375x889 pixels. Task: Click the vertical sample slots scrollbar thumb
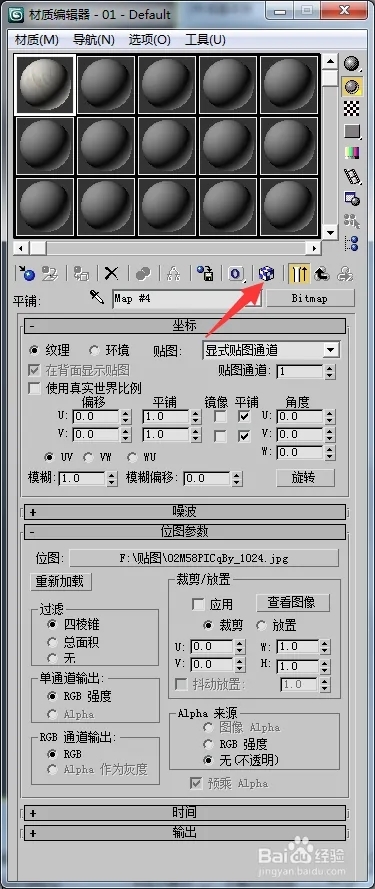[330, 77]
